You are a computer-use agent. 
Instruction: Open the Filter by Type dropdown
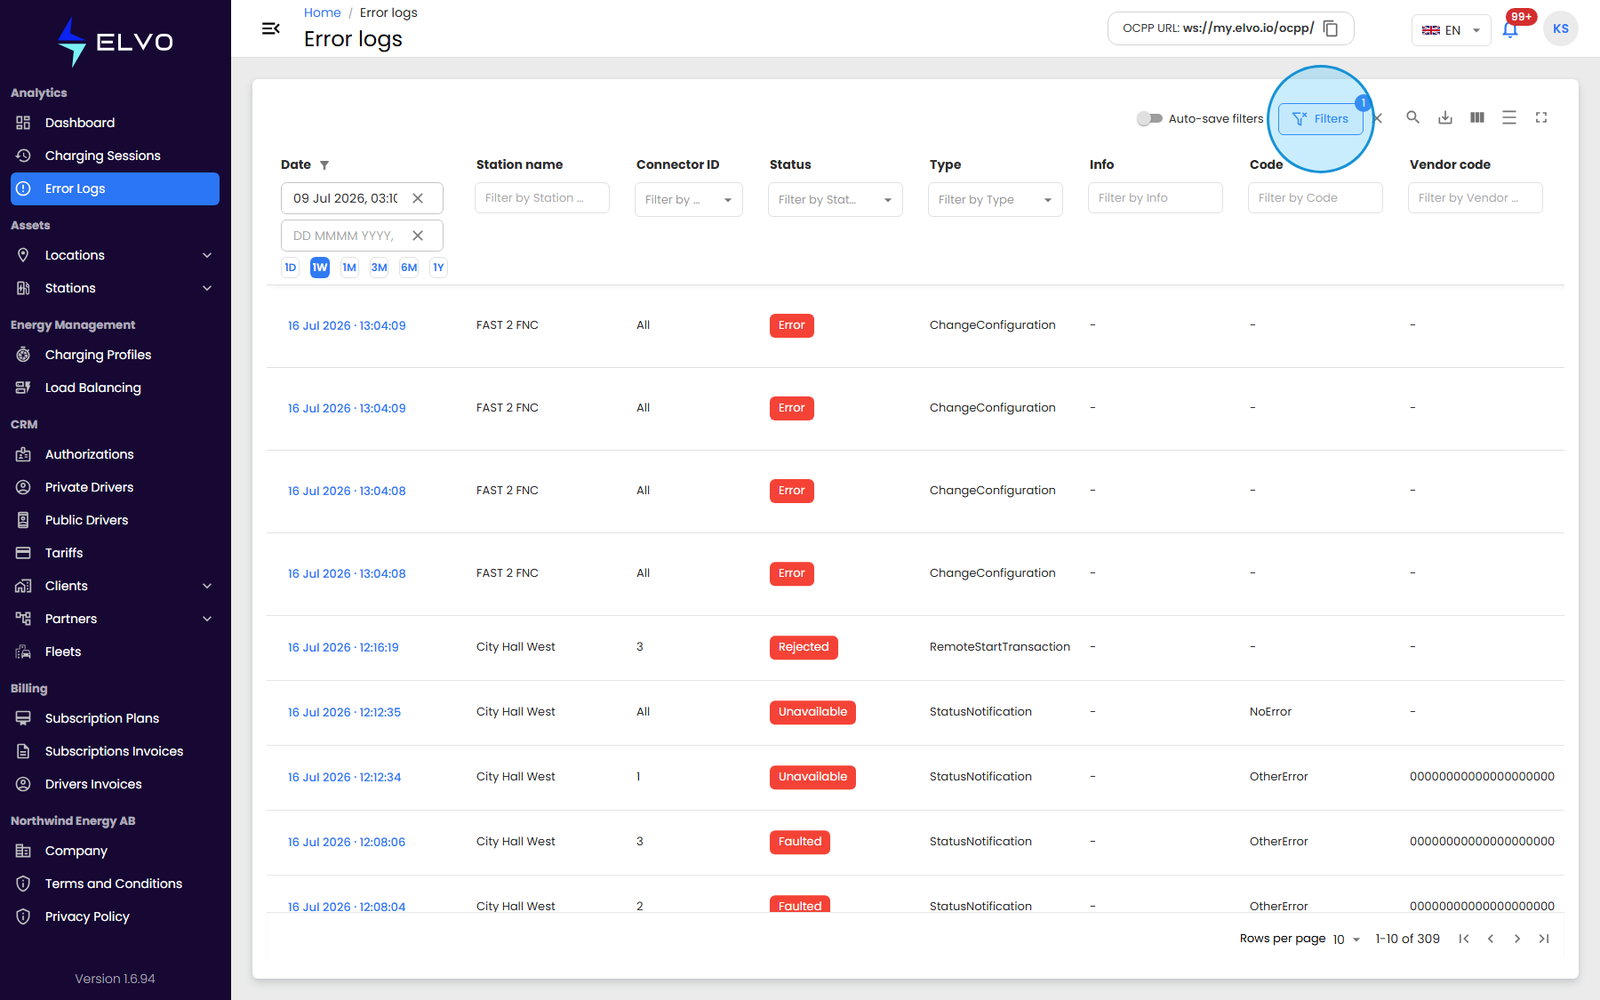pos(995,199)
